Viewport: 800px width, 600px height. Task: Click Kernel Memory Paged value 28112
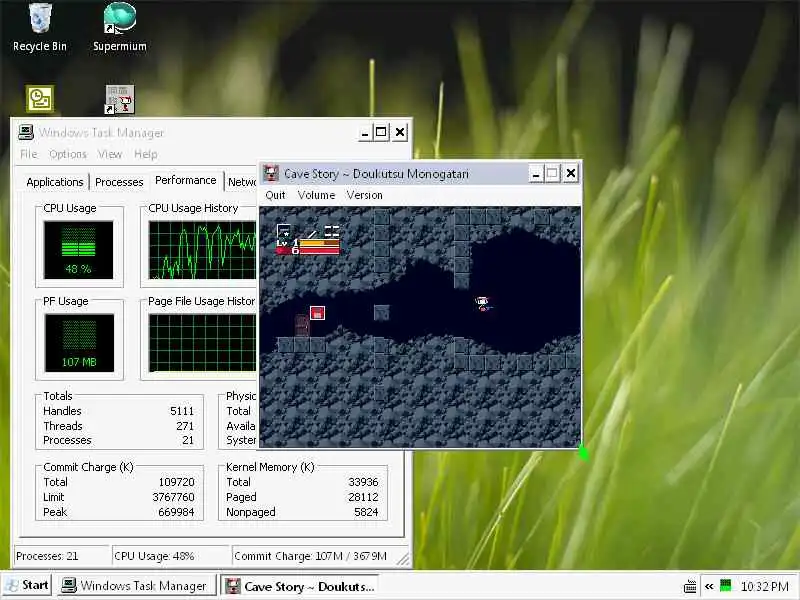[x=363, y=497]
